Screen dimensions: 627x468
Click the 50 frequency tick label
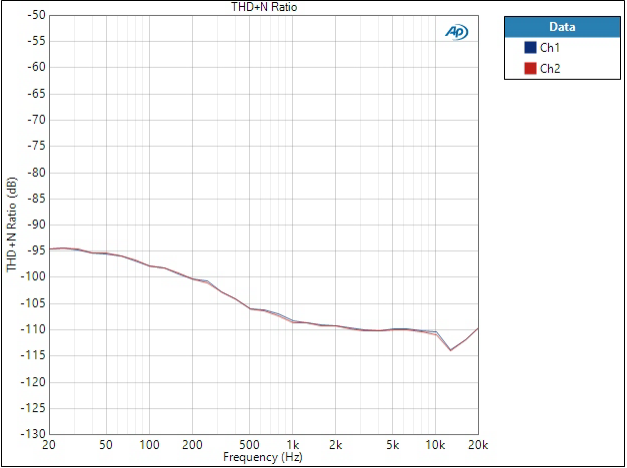106,445
